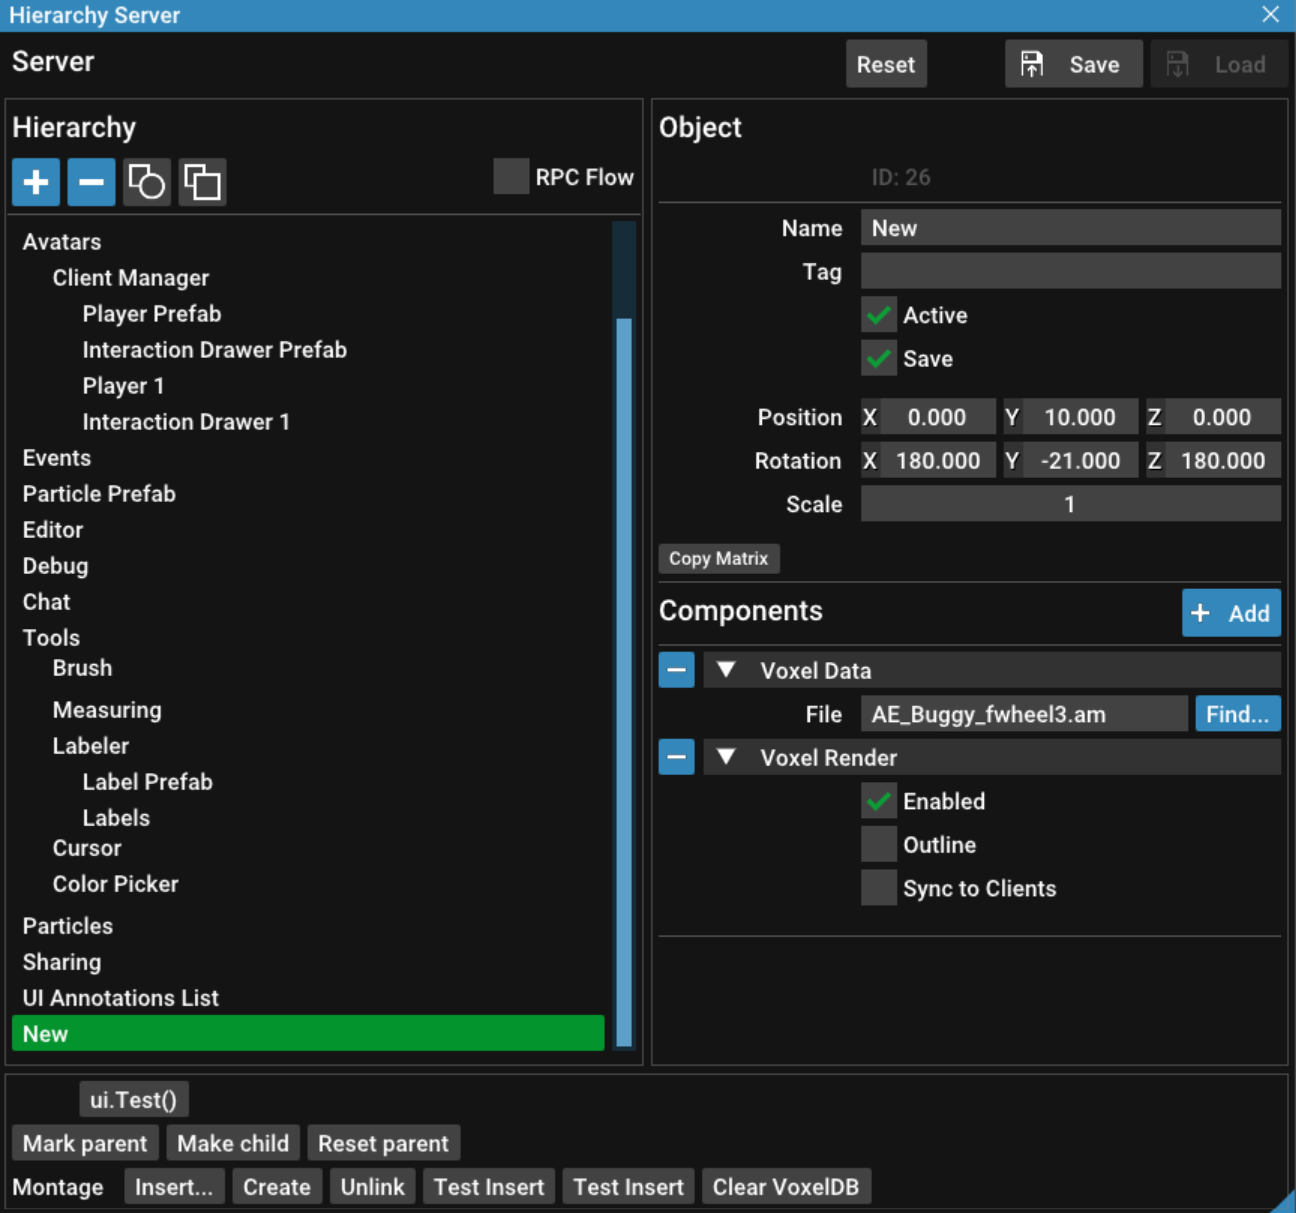
Task: Click Make child button
Action: point(233,1143)
